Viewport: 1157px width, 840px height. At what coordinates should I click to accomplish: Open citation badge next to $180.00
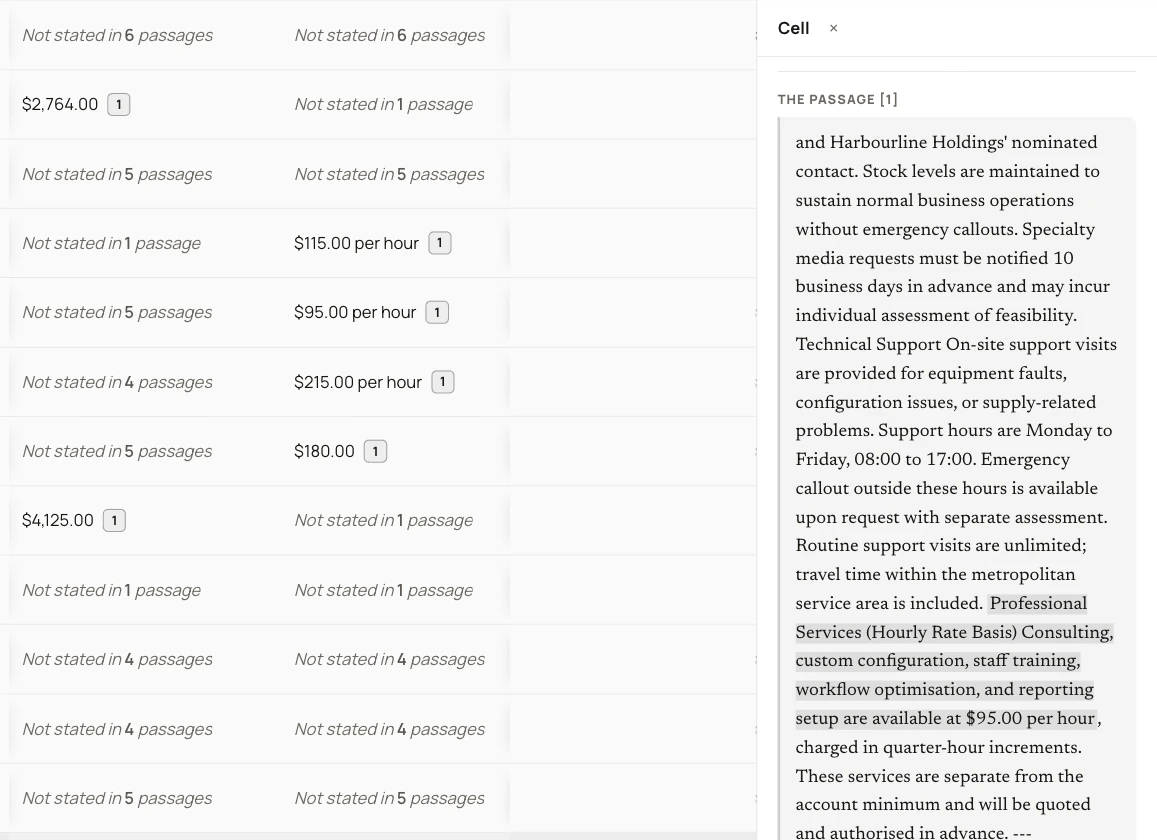[376, 451]
